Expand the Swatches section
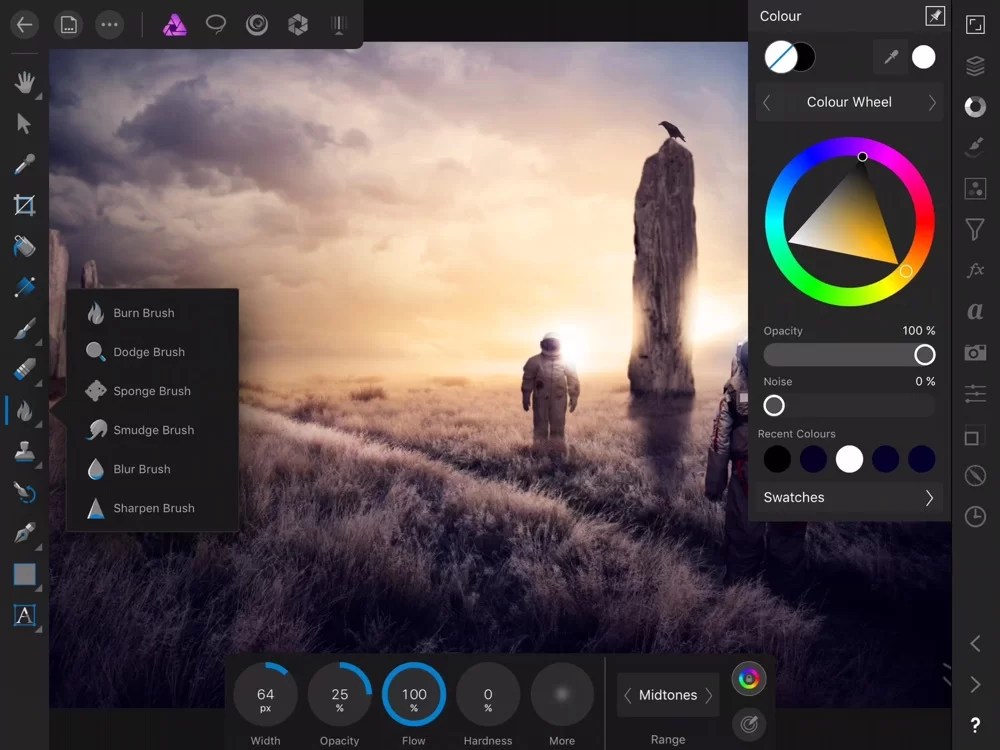The image size is (1000, 750). tap(849, 497)
